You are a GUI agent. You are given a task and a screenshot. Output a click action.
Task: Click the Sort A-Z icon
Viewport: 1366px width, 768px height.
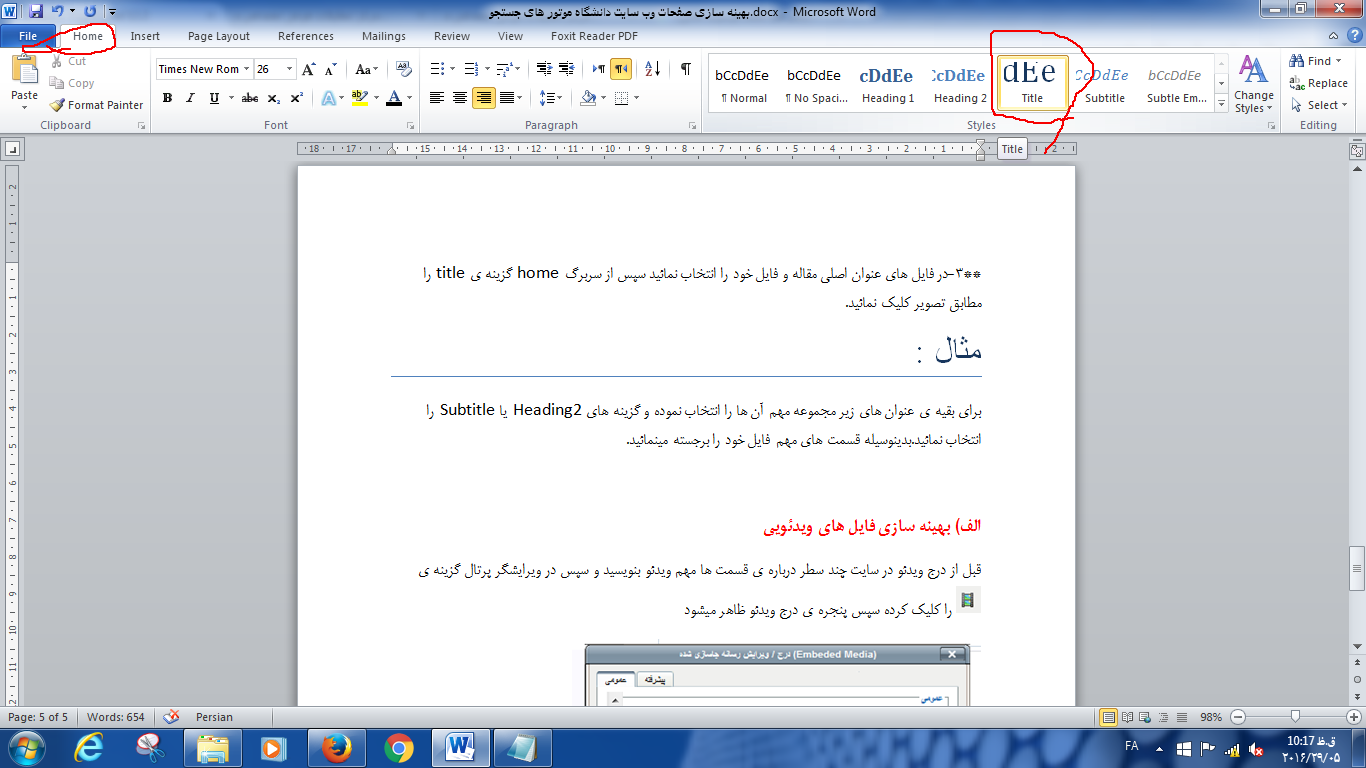point(653,69)
